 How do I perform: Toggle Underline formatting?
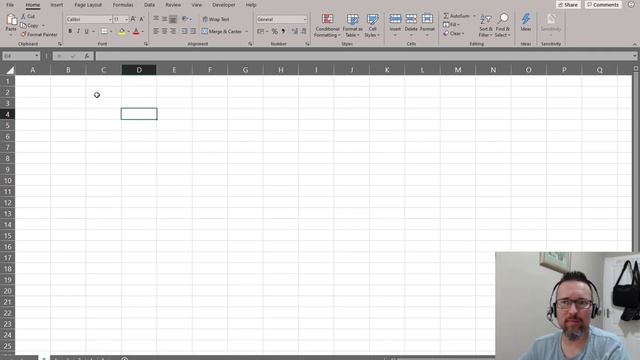pos(86,31)
